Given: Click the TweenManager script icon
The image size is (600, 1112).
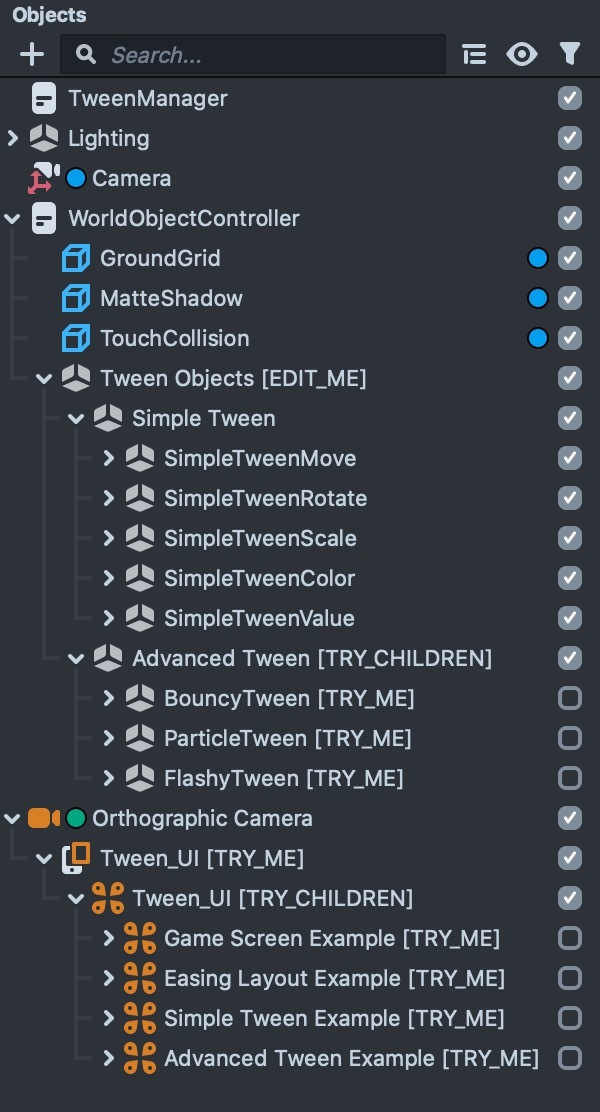Looking at the screenshot, I should (44, 98).
